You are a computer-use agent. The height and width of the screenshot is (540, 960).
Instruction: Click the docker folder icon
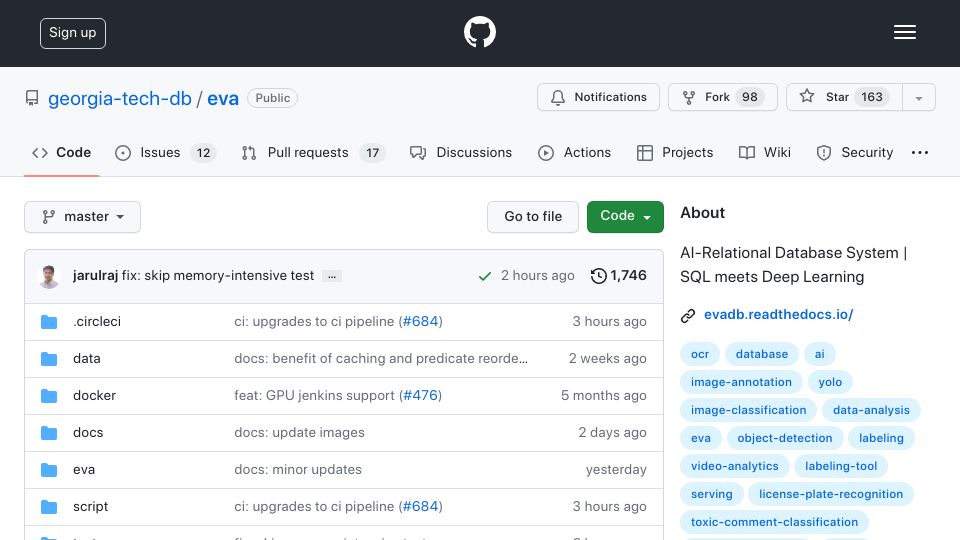(49, 396)
